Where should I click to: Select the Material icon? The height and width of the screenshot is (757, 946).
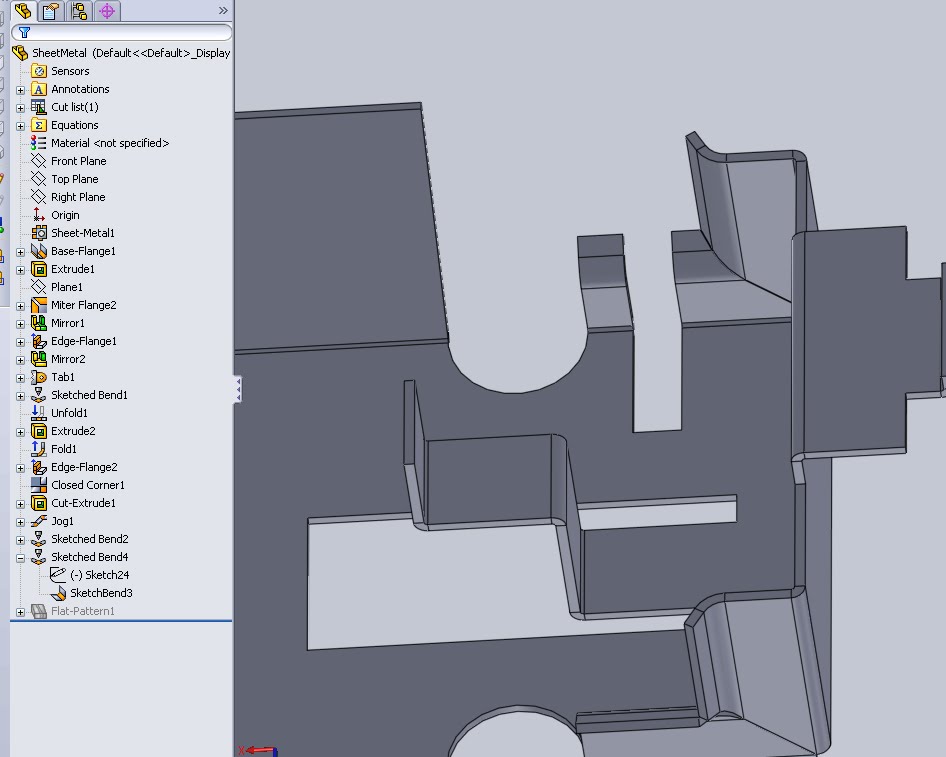click(x=39, y=143)
